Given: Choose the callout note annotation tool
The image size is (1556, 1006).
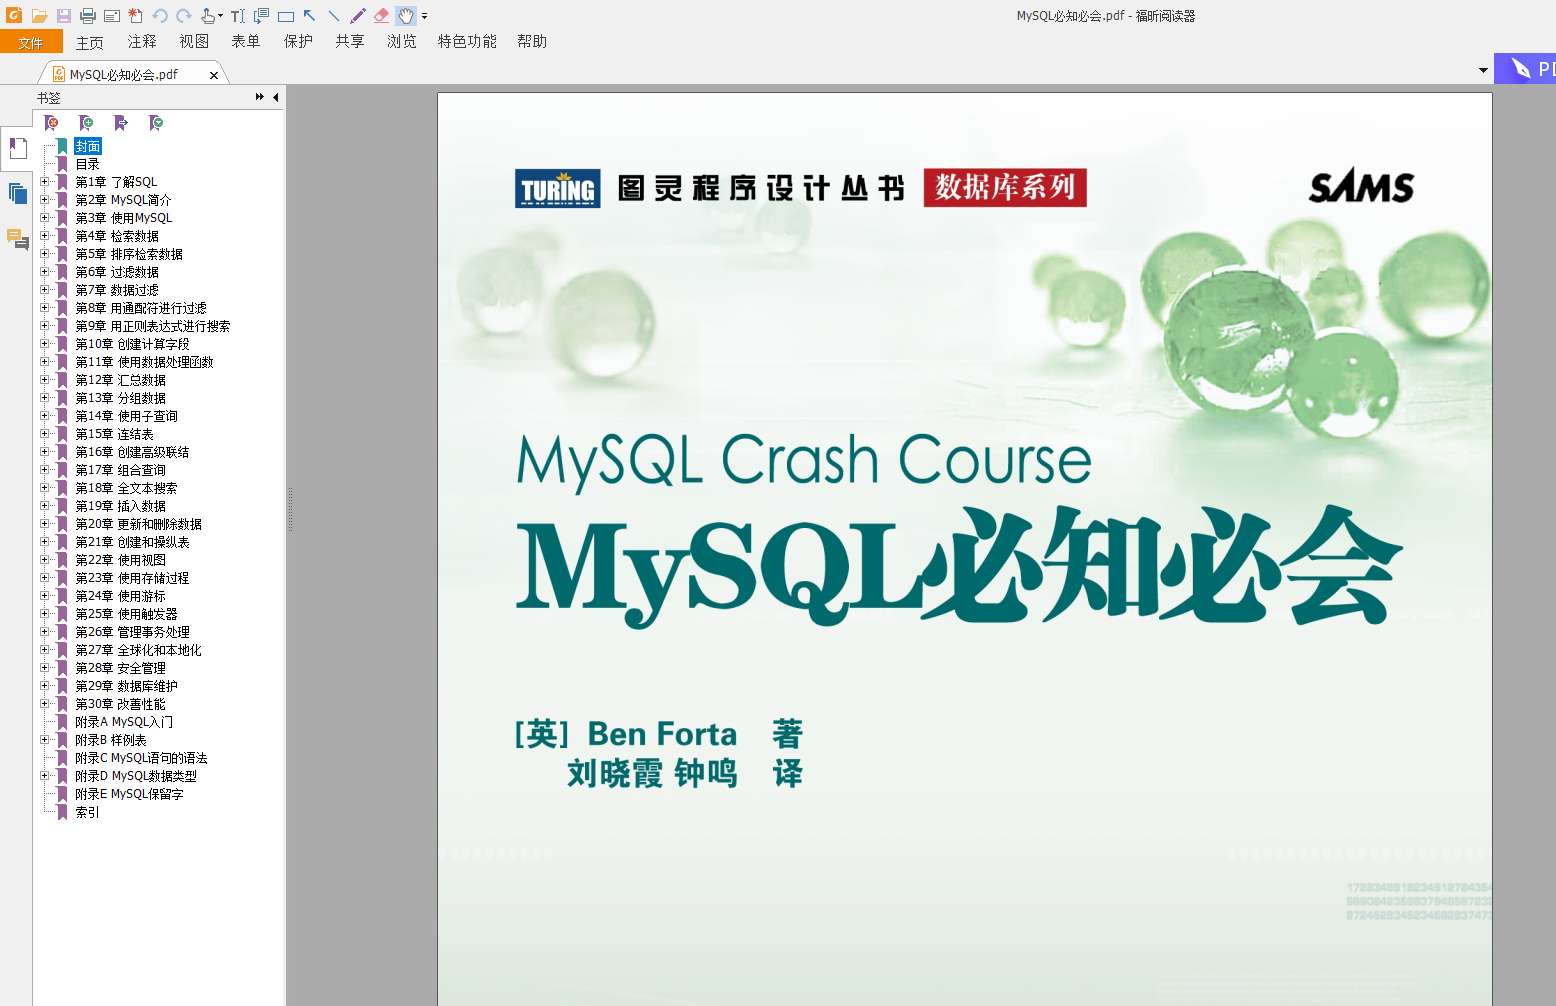Looking at the screenshot, I should coord(262,16).
